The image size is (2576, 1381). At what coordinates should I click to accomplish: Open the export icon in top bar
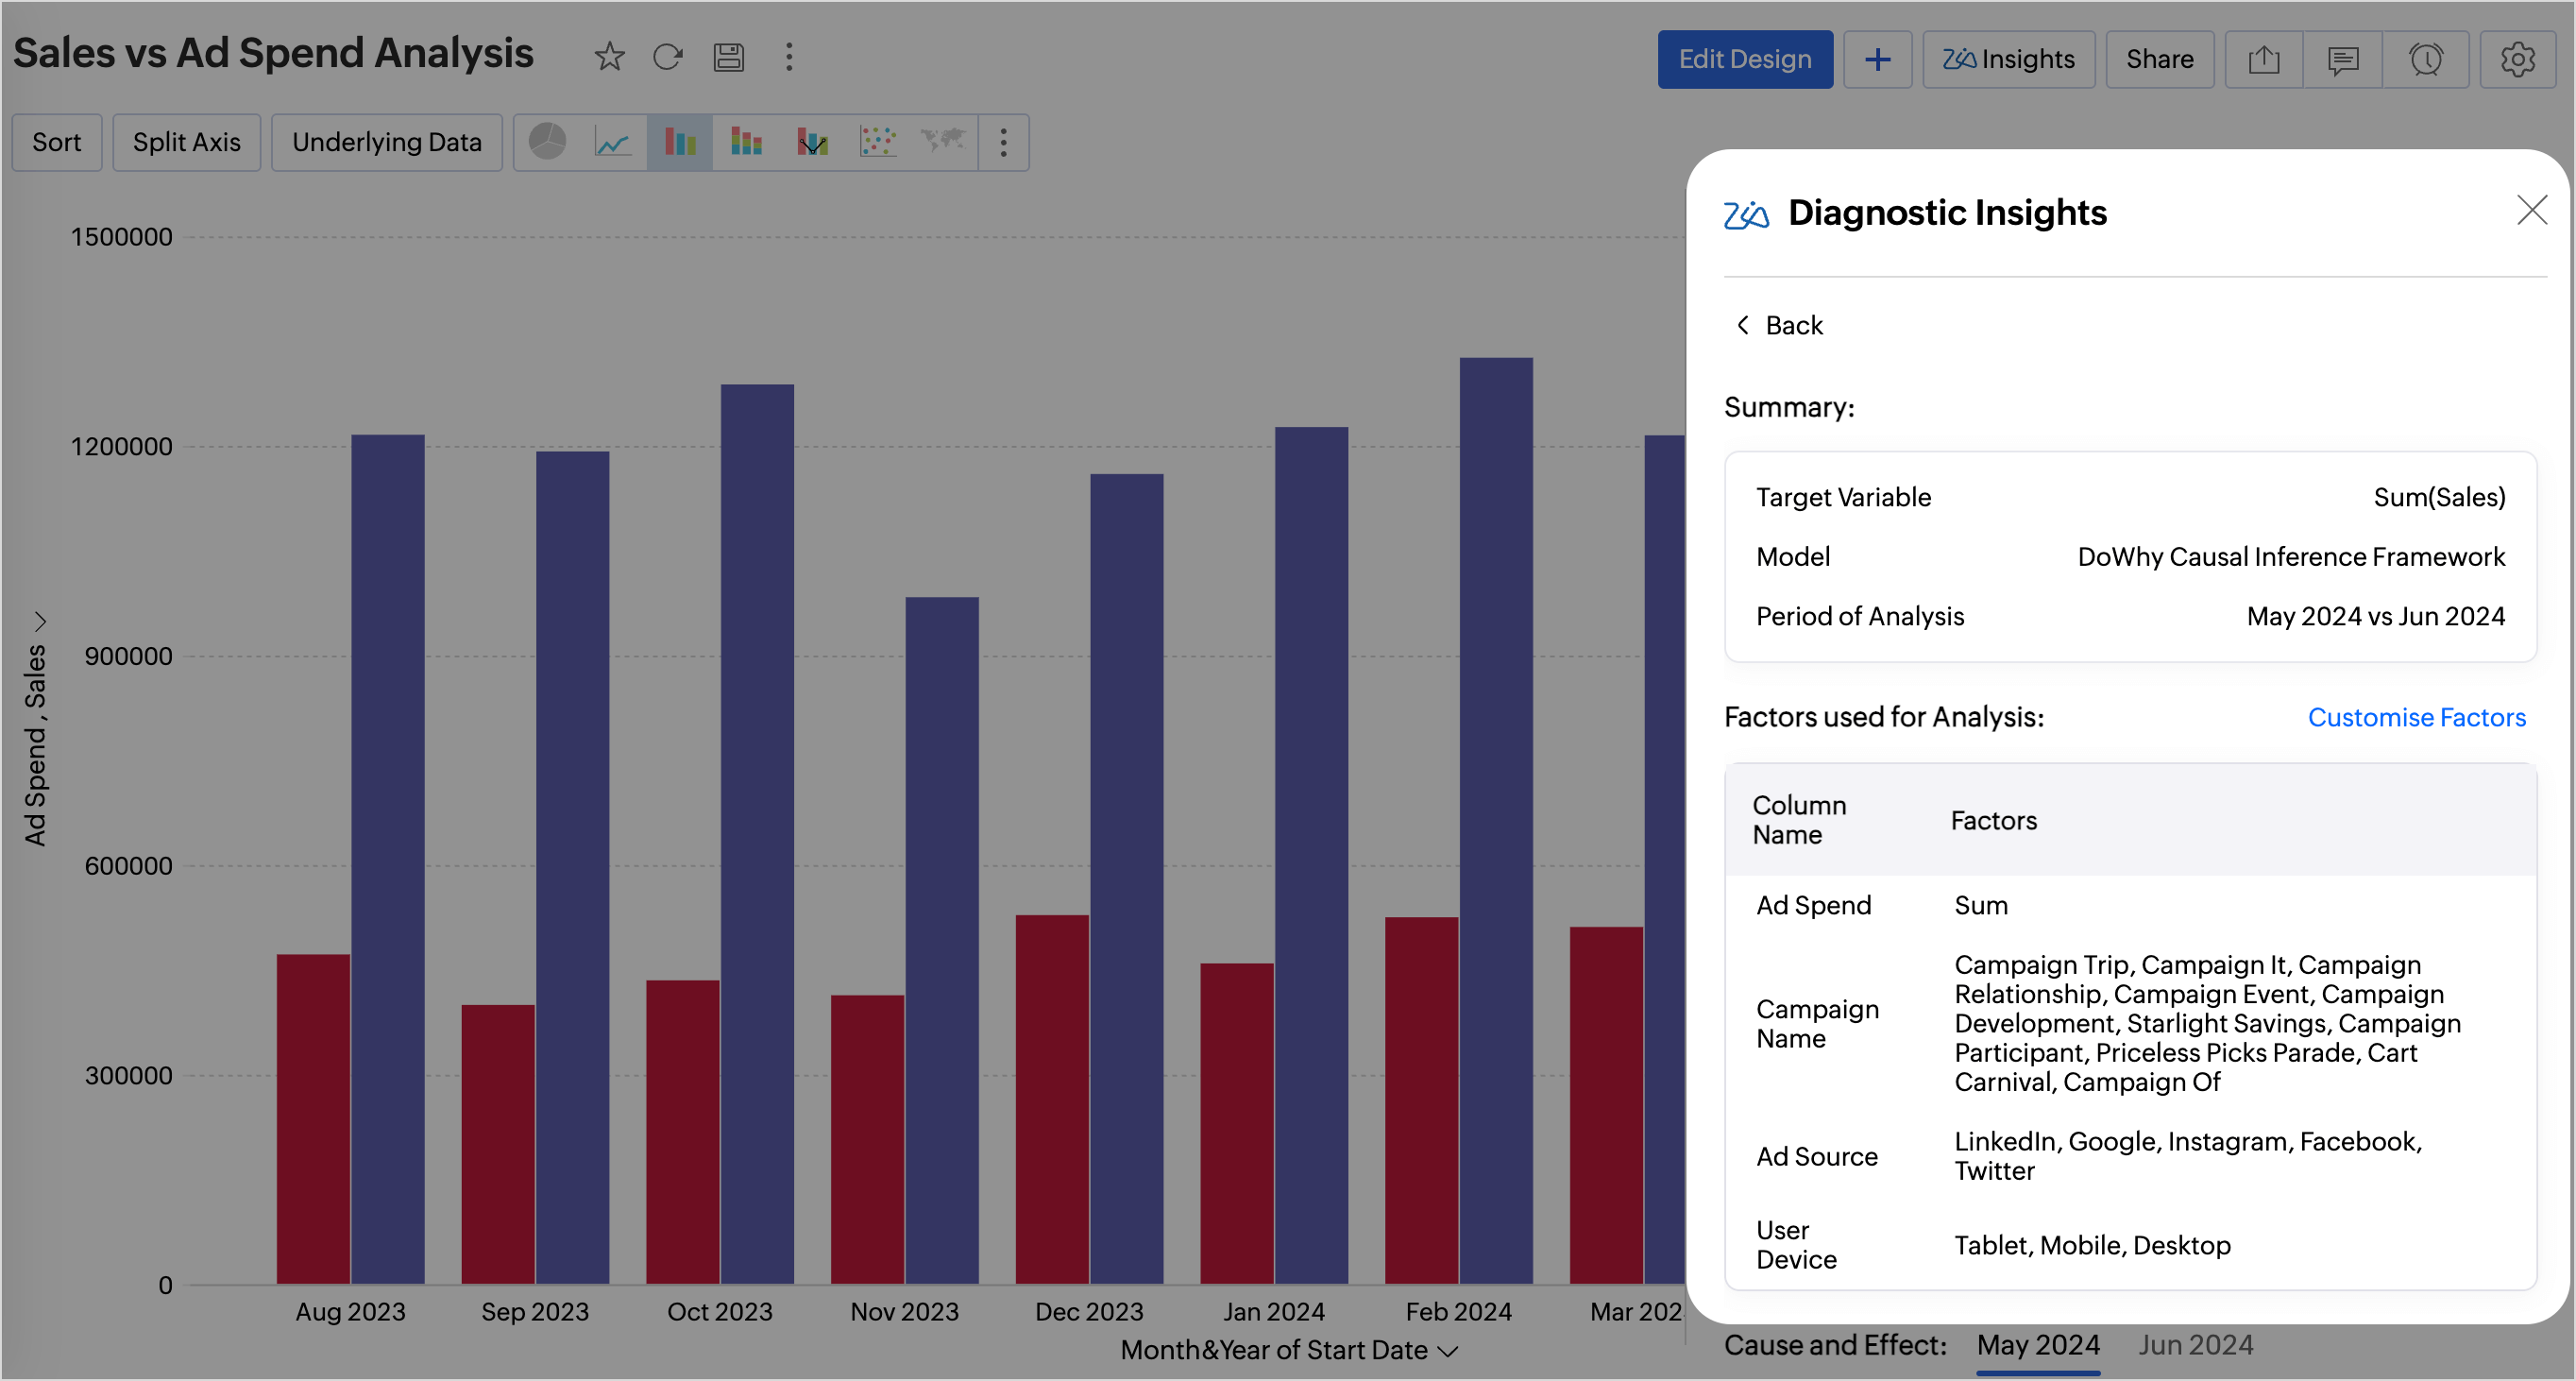(2264, 60)
